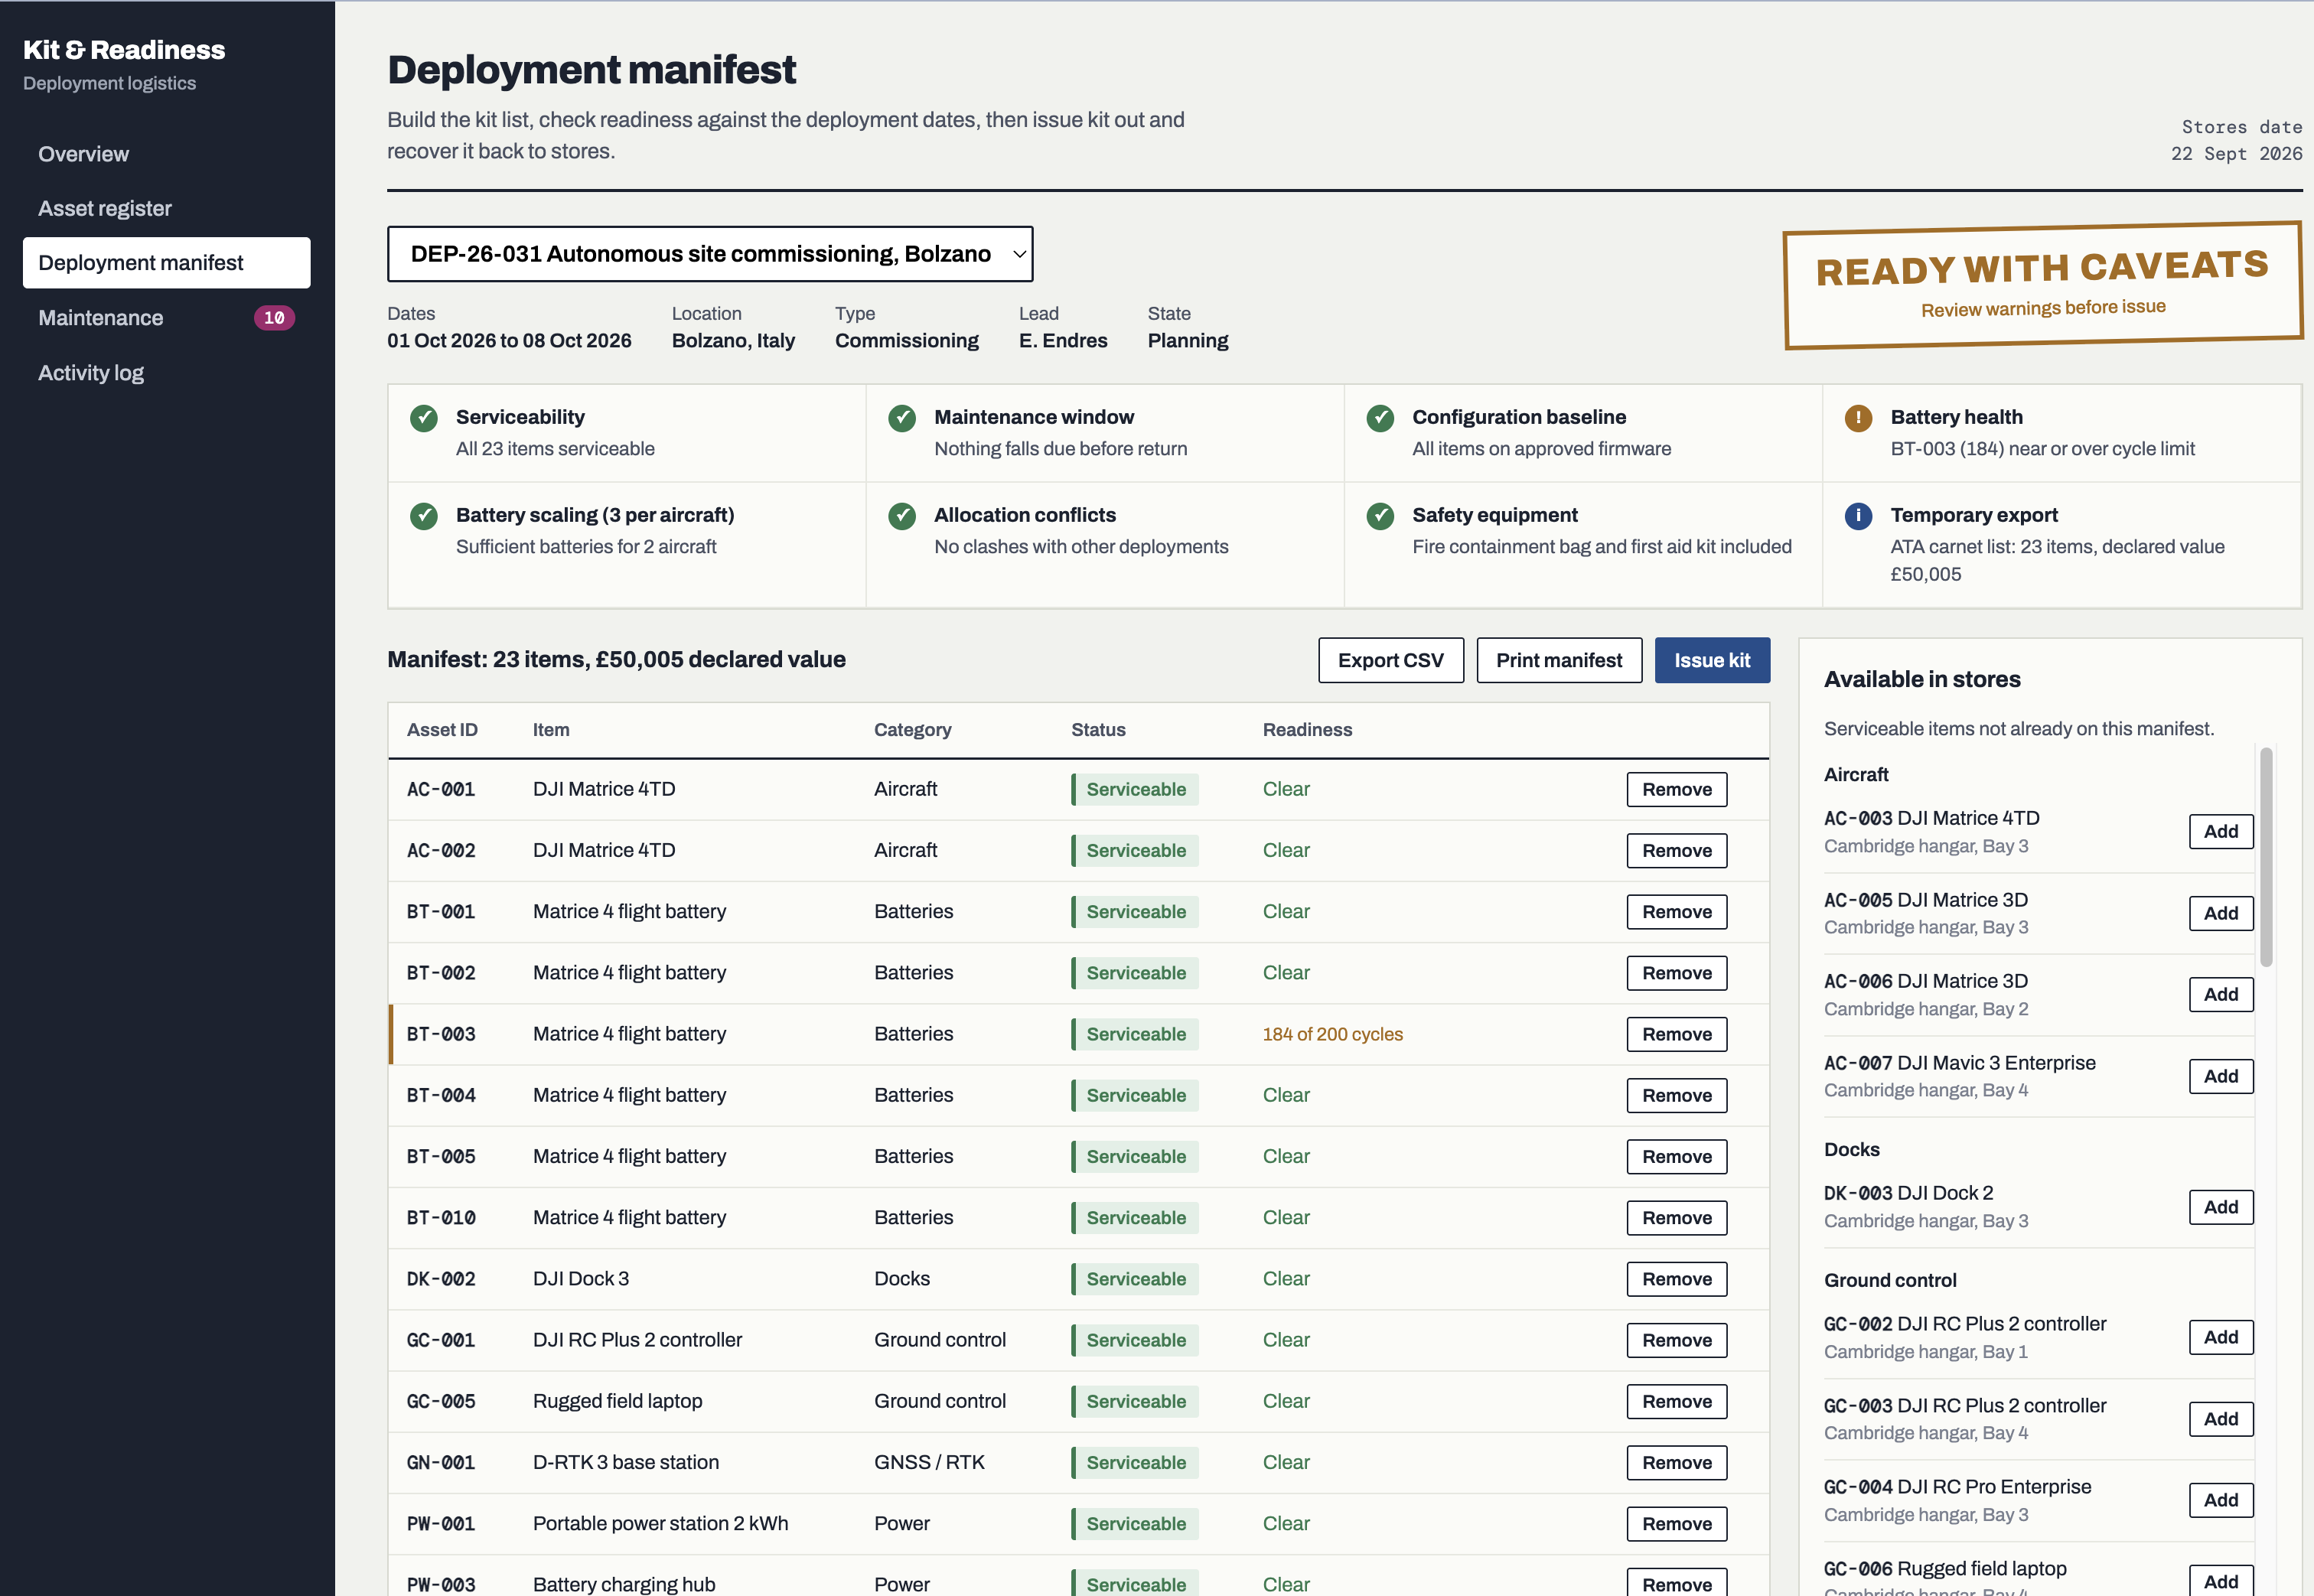Screen dimensions: 2314x1596
Task: Add AC-003 DJI Matrice 4TD
Action: point(2221,831)
